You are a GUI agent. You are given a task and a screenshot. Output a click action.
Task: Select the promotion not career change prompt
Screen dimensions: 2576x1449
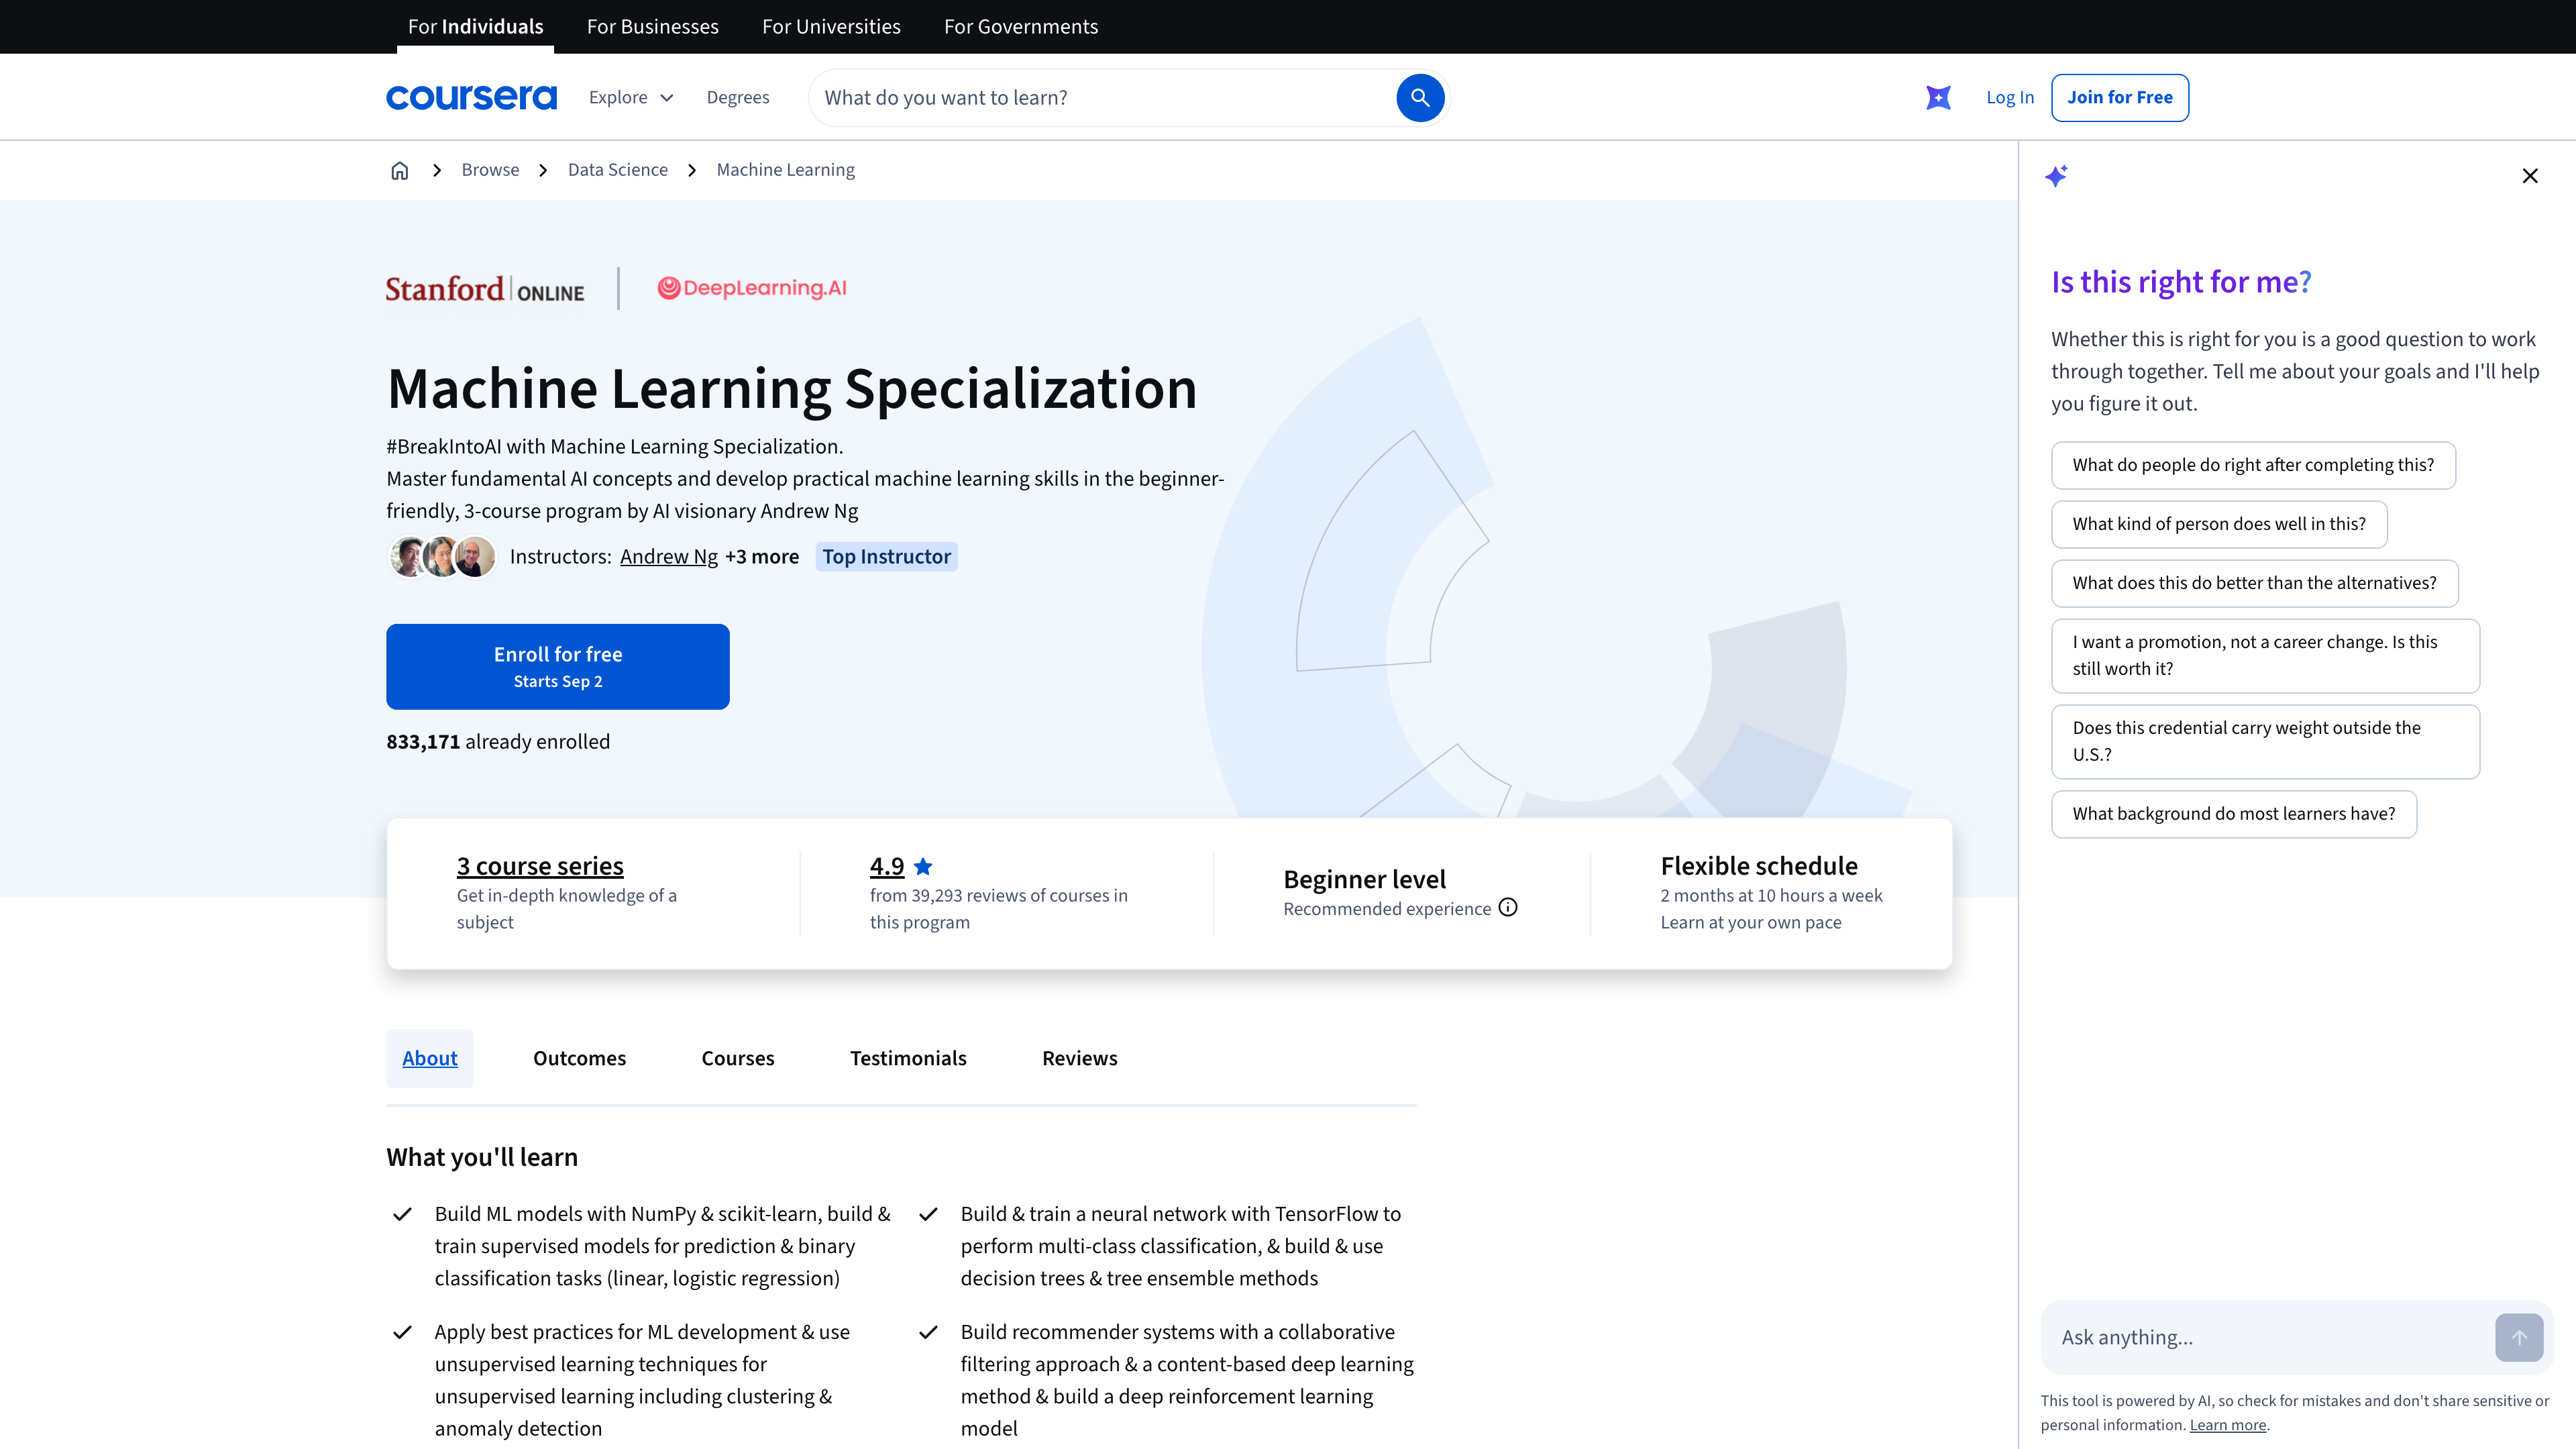tap(2265, 656)
